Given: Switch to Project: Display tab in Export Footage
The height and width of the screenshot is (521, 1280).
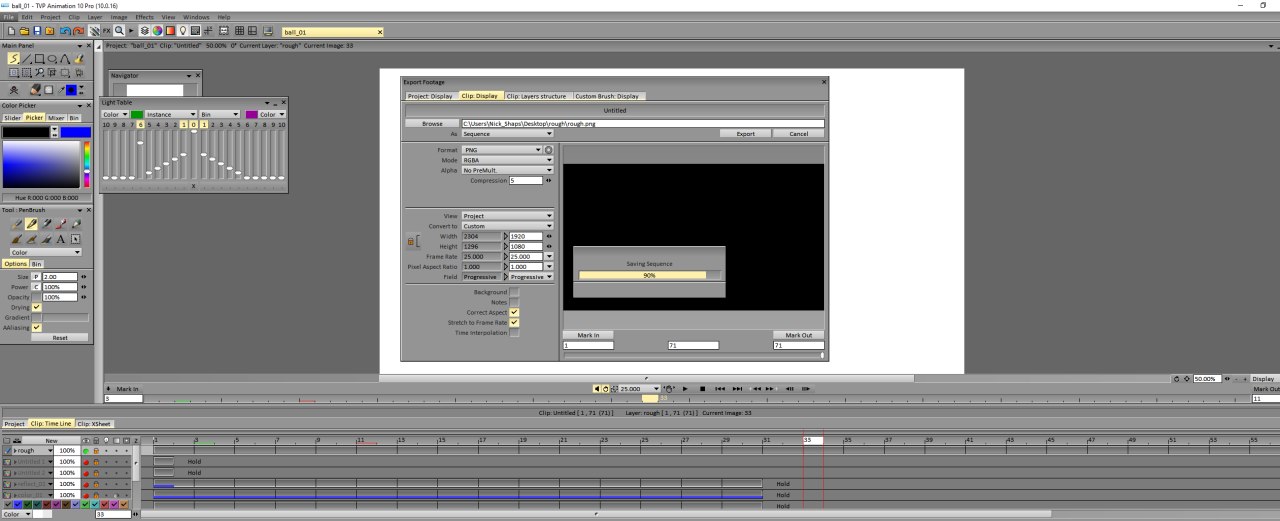Looking at the screenshot, I should [429, 96].
